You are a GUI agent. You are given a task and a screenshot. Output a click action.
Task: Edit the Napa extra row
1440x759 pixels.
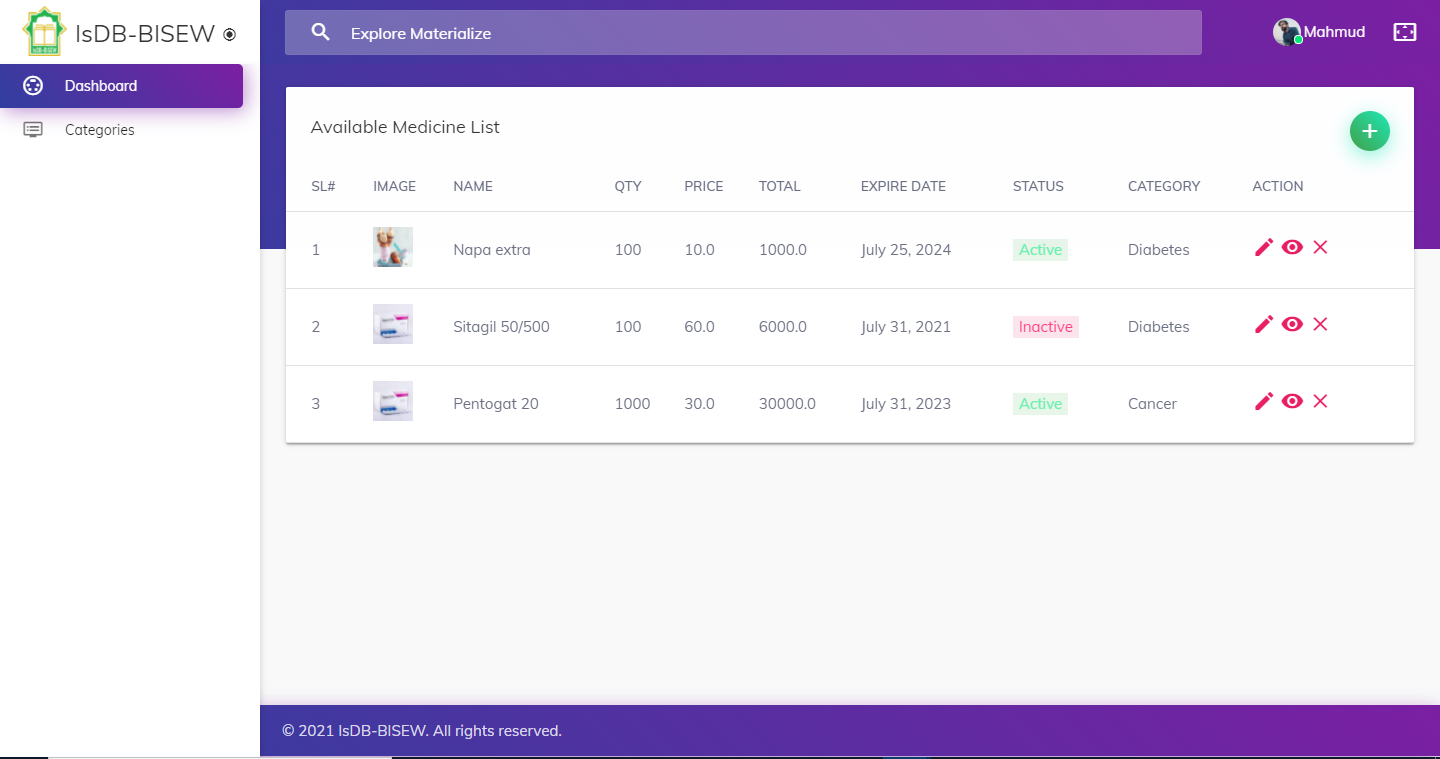[1264, 247]
